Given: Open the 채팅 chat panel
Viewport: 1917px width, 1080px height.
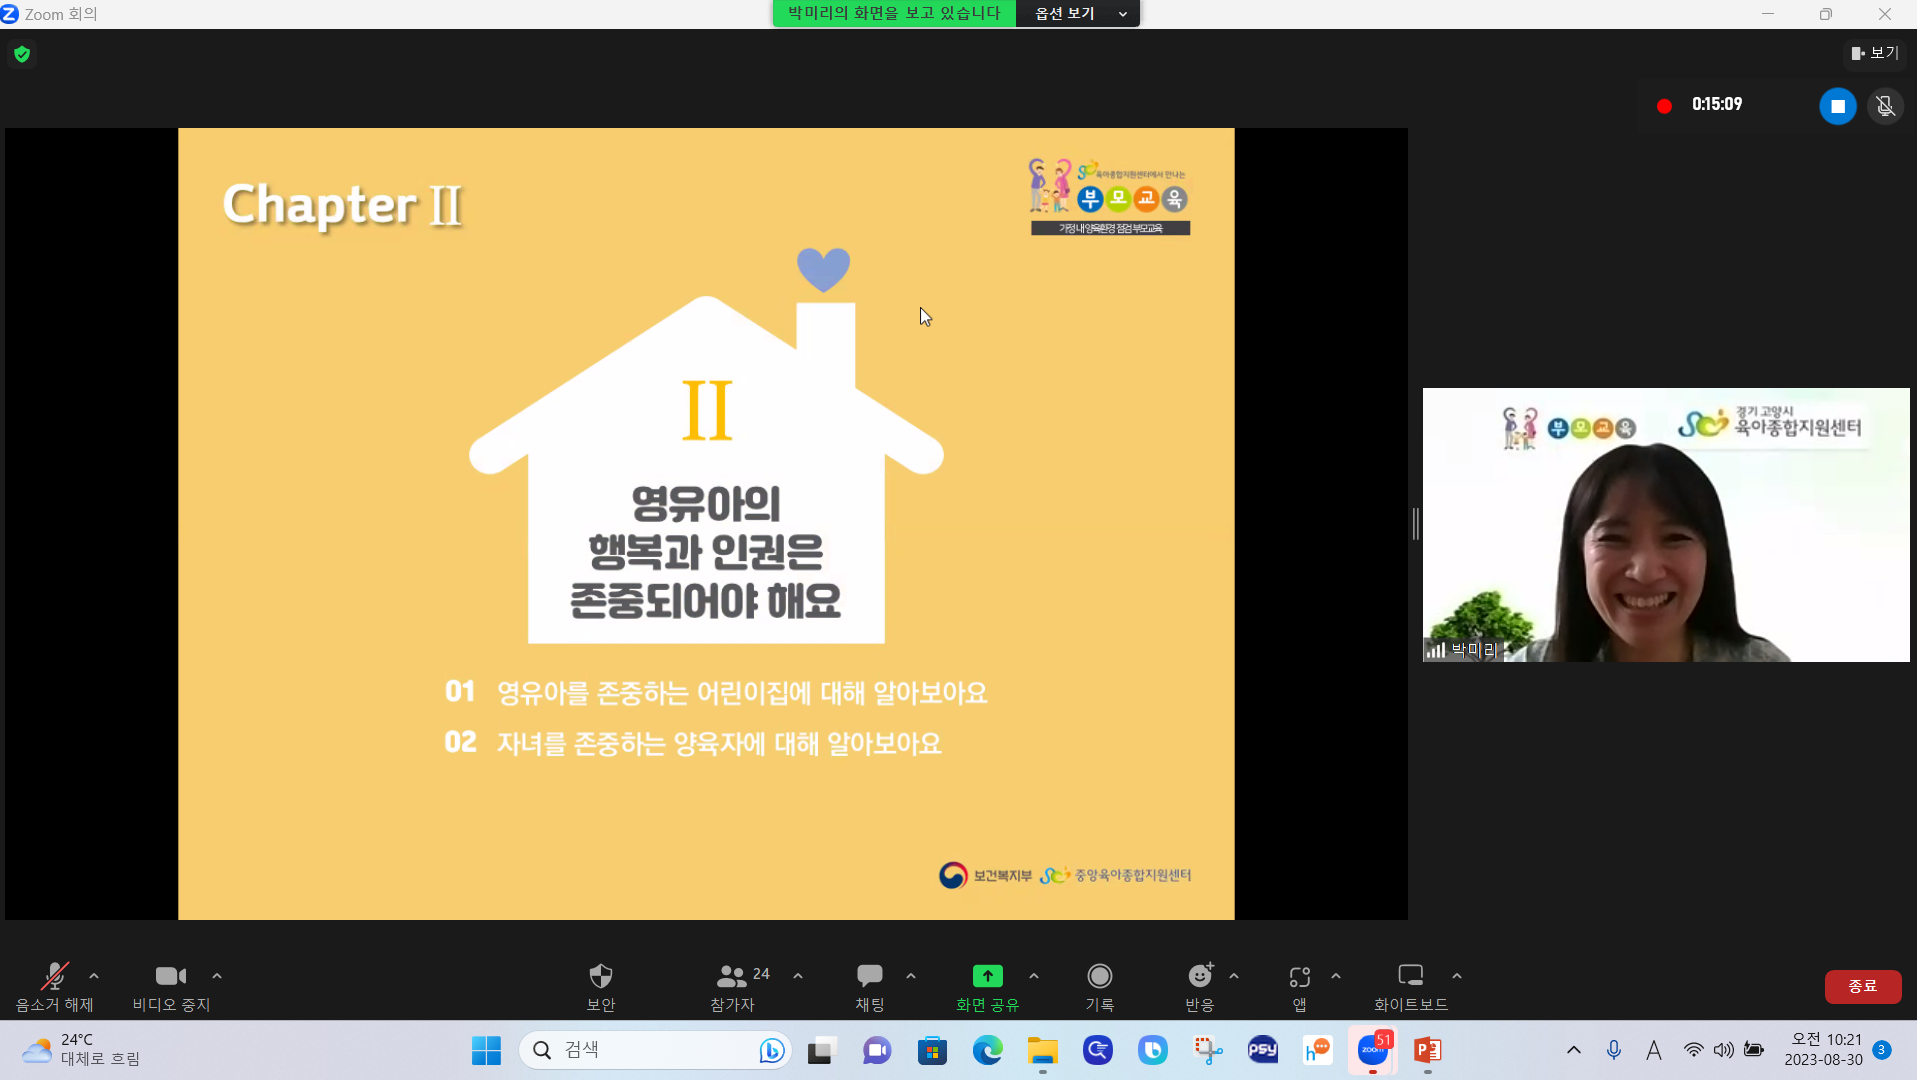Looking at the screenshot, I should pyautogui.click(x=869, y=987).
